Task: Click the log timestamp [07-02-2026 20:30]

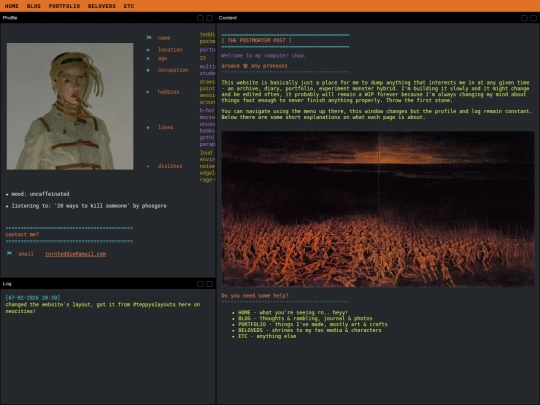Action: click(33, 298)
